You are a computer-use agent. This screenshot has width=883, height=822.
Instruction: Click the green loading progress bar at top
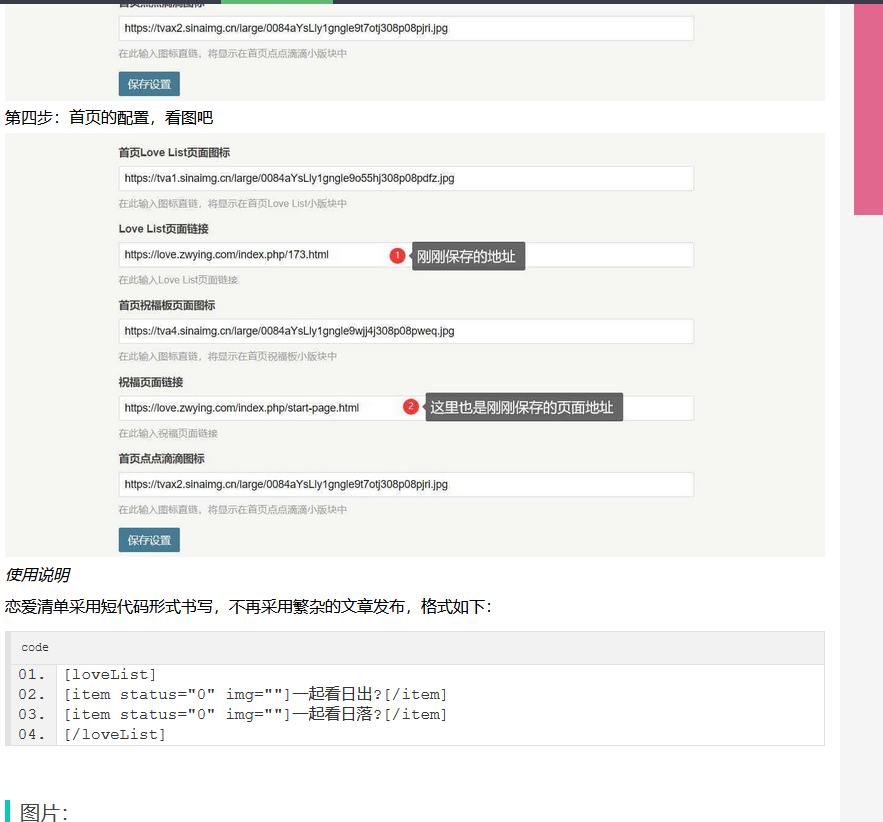276,2
